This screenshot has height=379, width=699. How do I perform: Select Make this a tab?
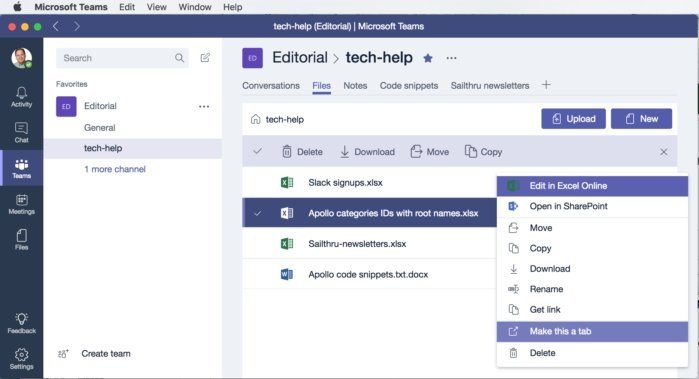coord(592,331)
